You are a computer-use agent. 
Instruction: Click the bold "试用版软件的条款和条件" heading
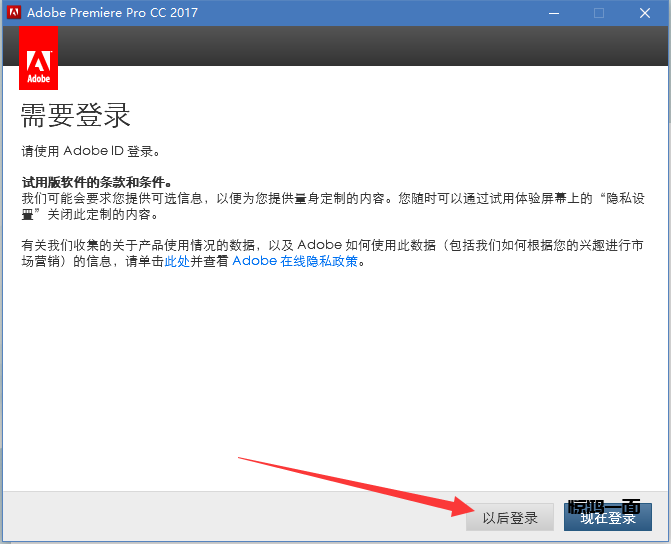coord(97,182)
